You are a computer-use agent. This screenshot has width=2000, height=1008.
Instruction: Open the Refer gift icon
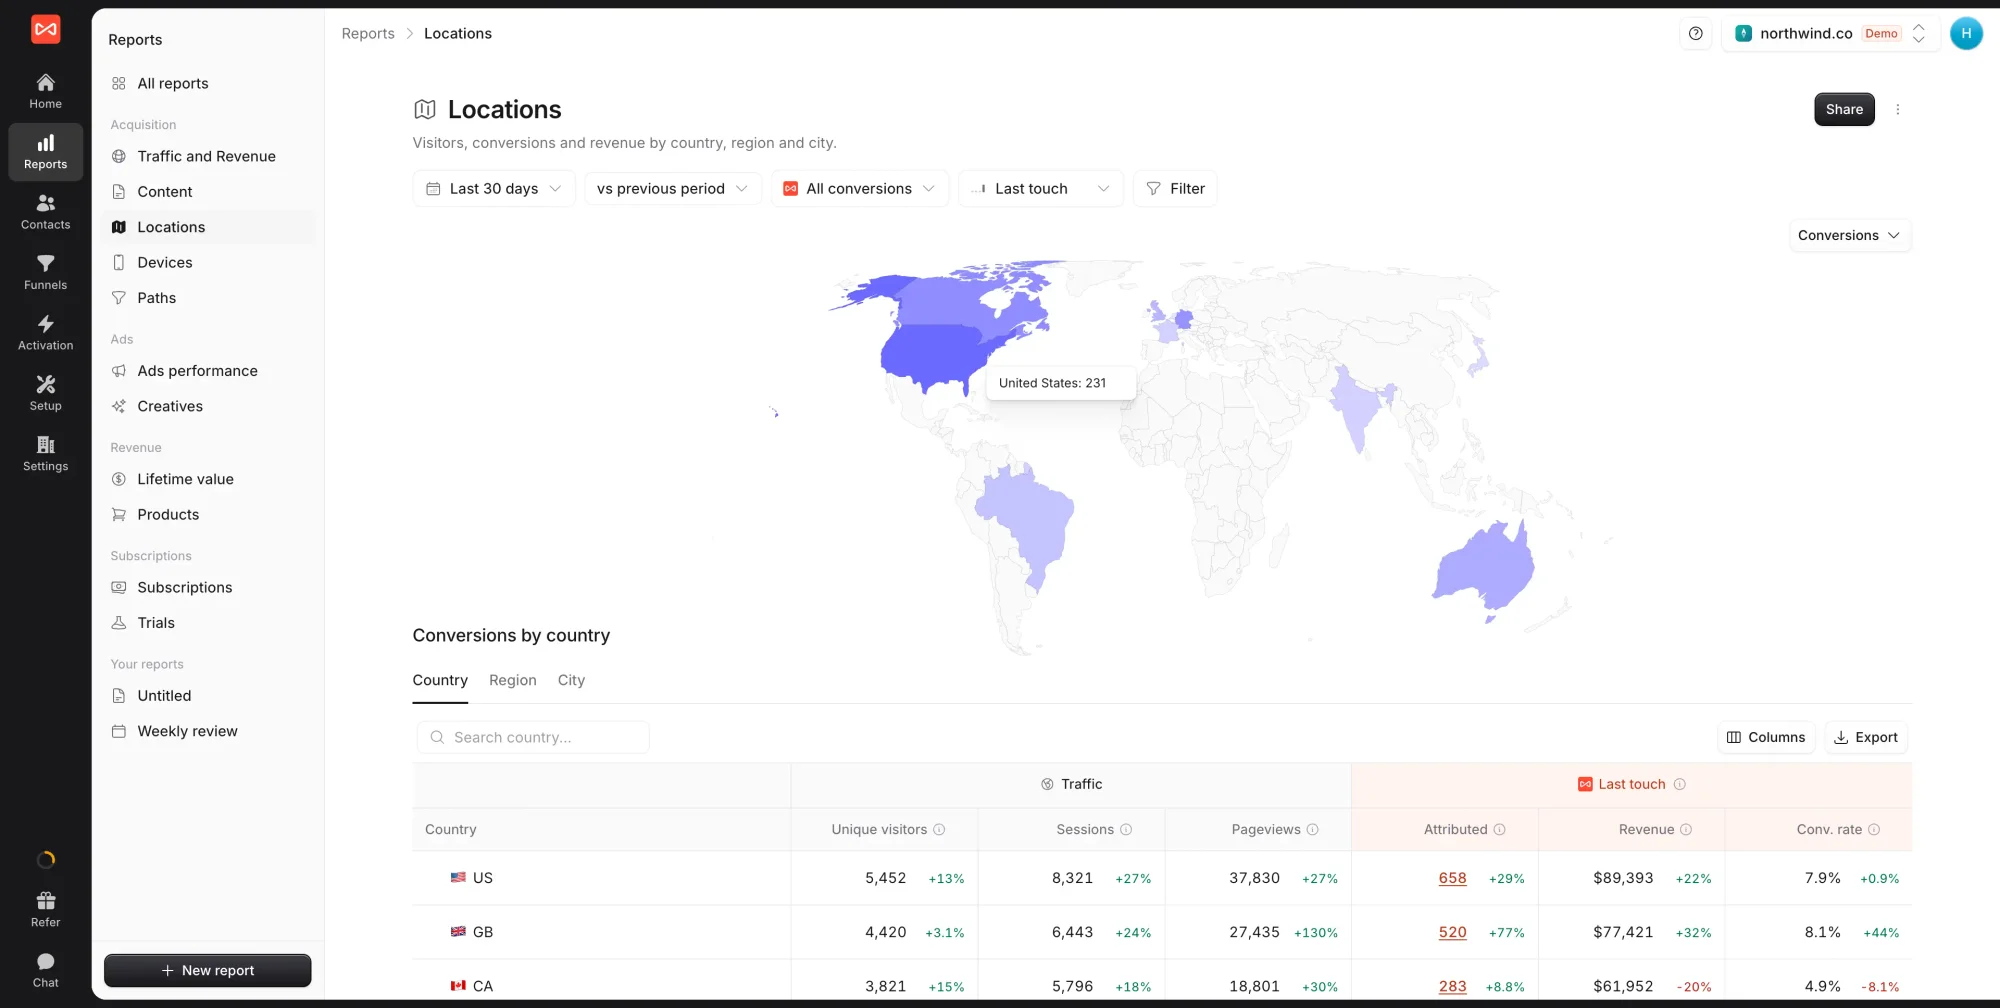(45, 909)
